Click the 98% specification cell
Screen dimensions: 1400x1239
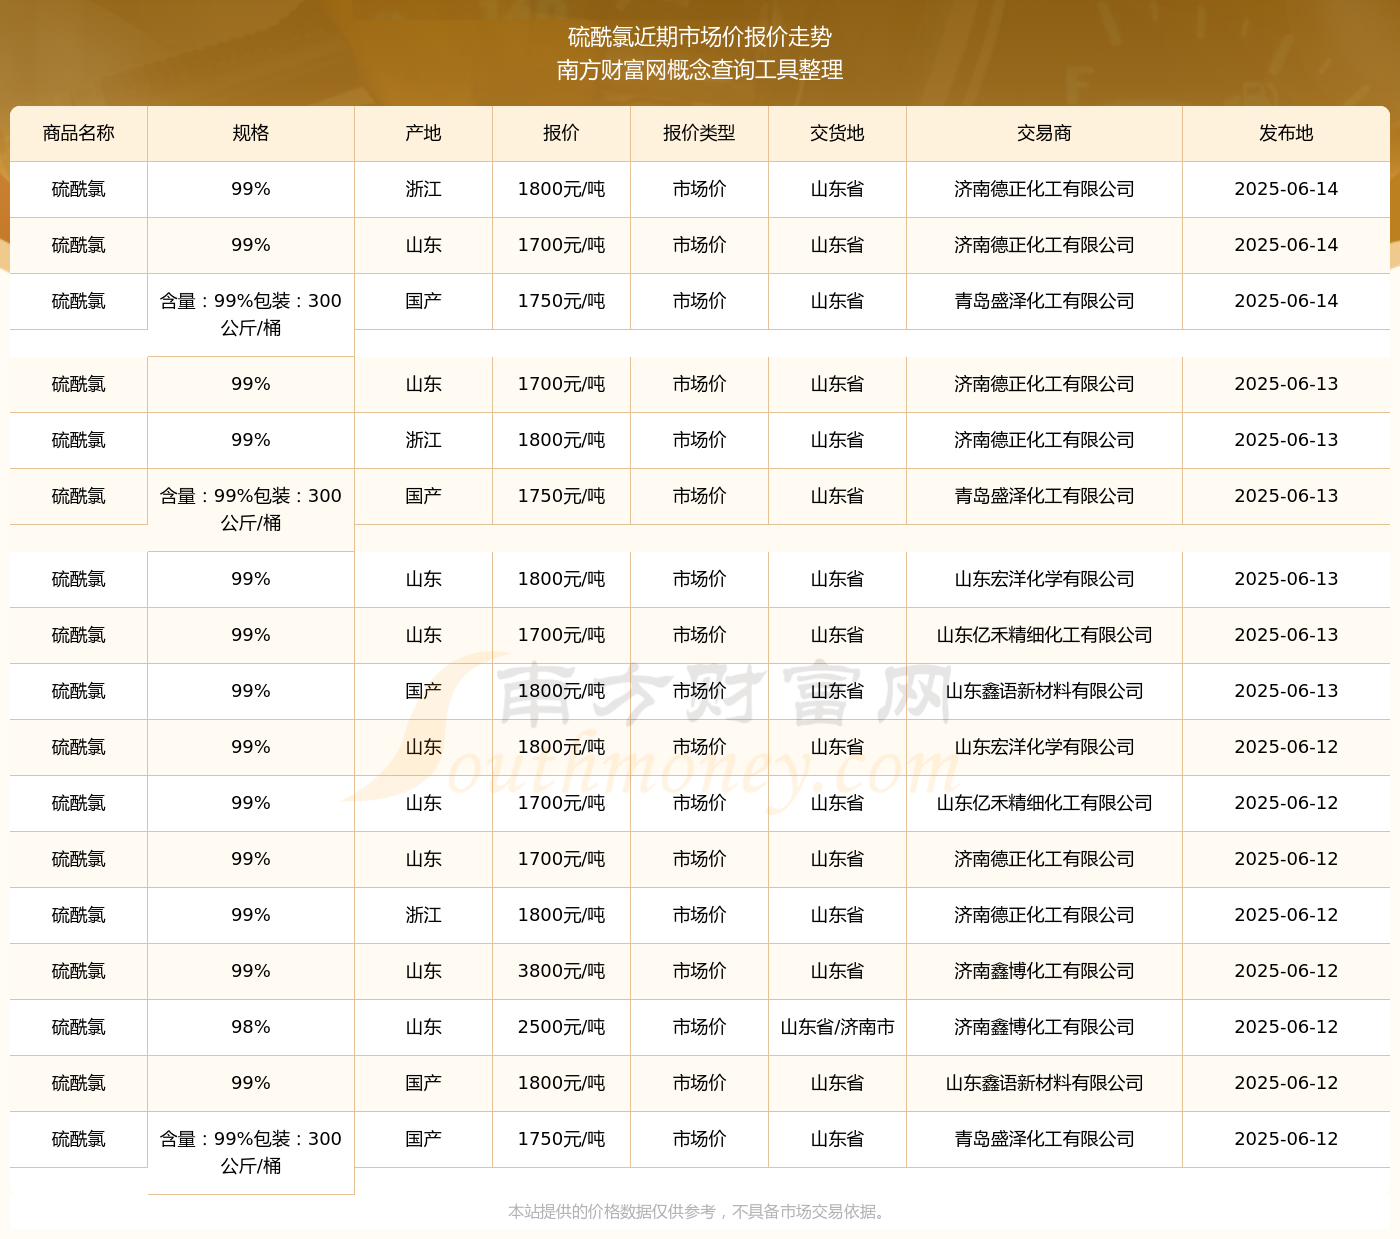coord(251,1027)
